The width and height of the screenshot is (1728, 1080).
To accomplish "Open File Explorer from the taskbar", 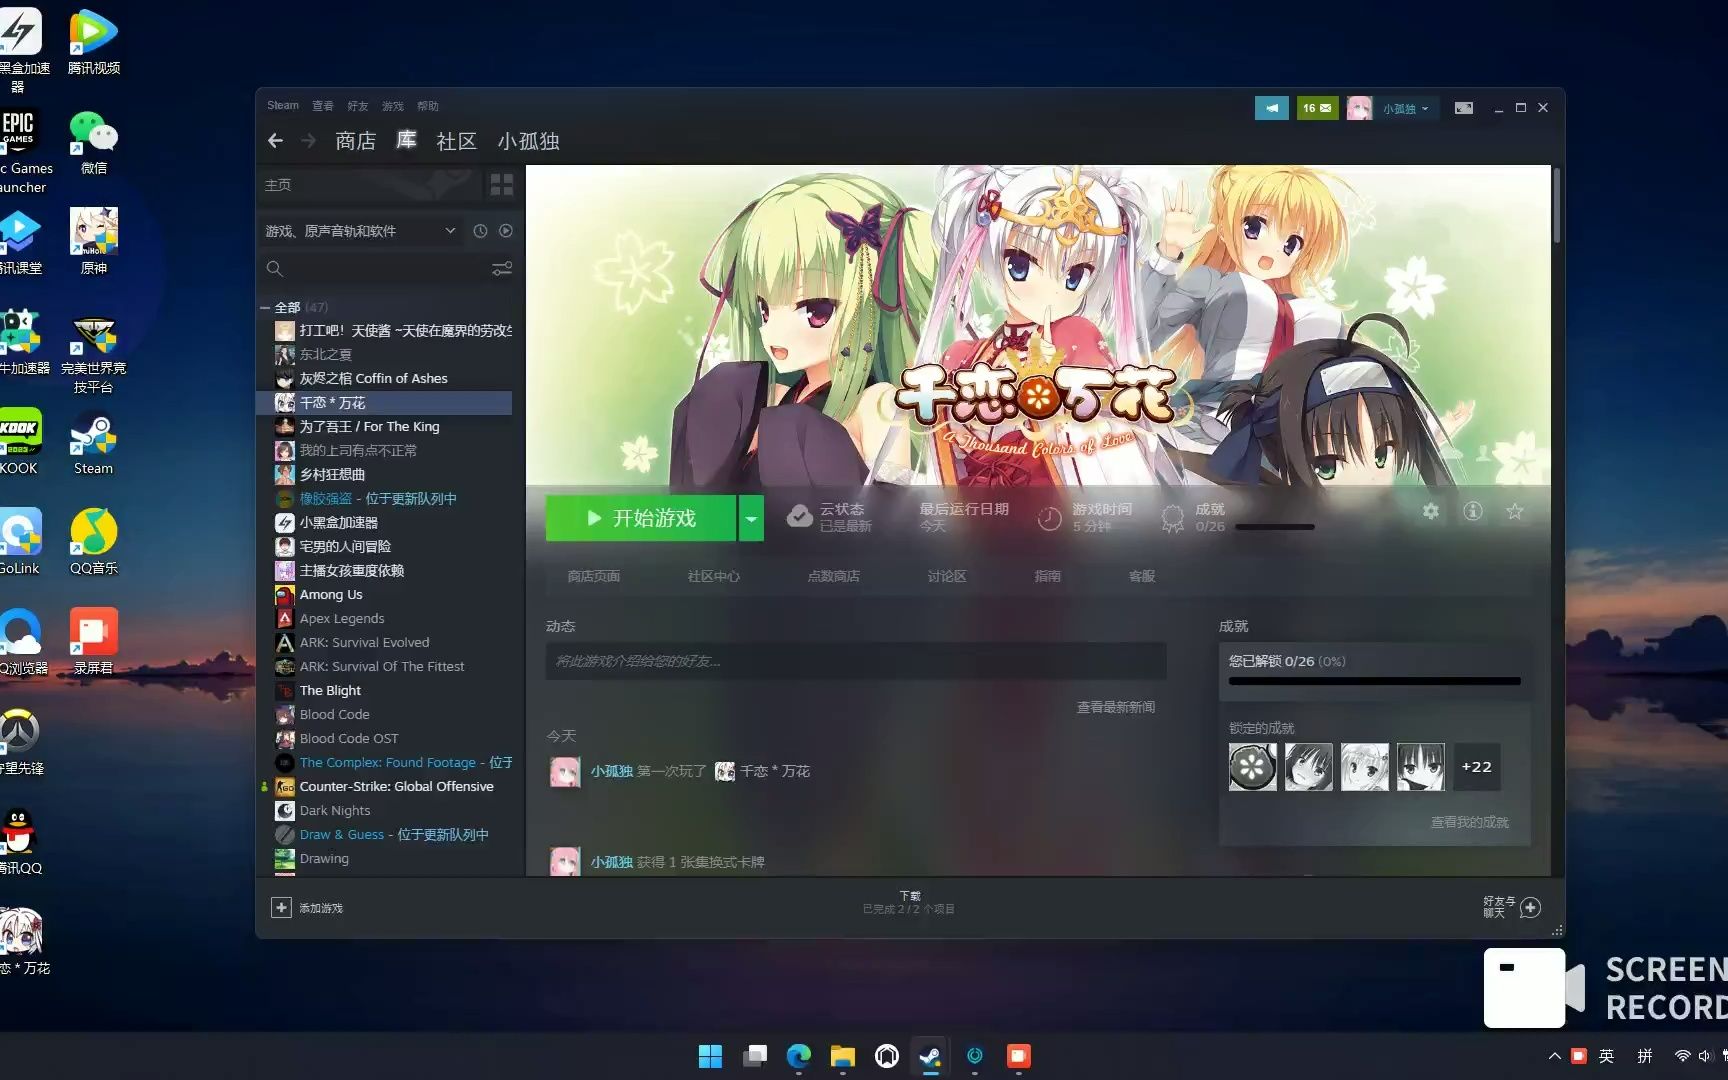I will tap(842, 1056).
